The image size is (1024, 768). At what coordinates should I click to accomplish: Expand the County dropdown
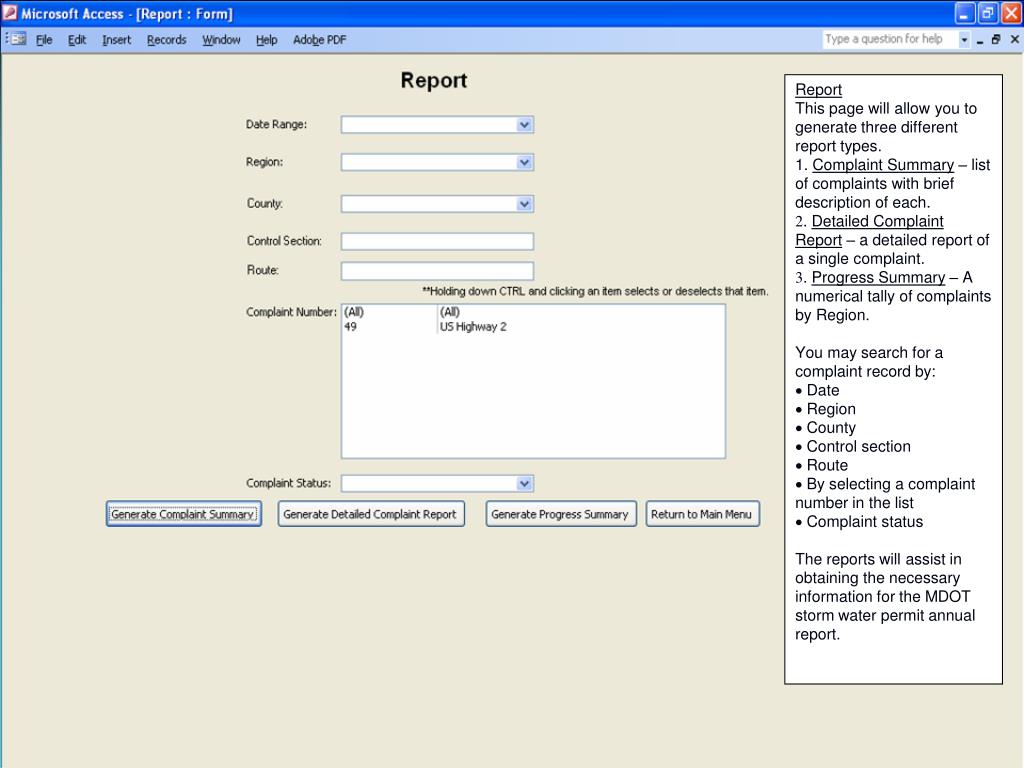[x=524, y=204]
